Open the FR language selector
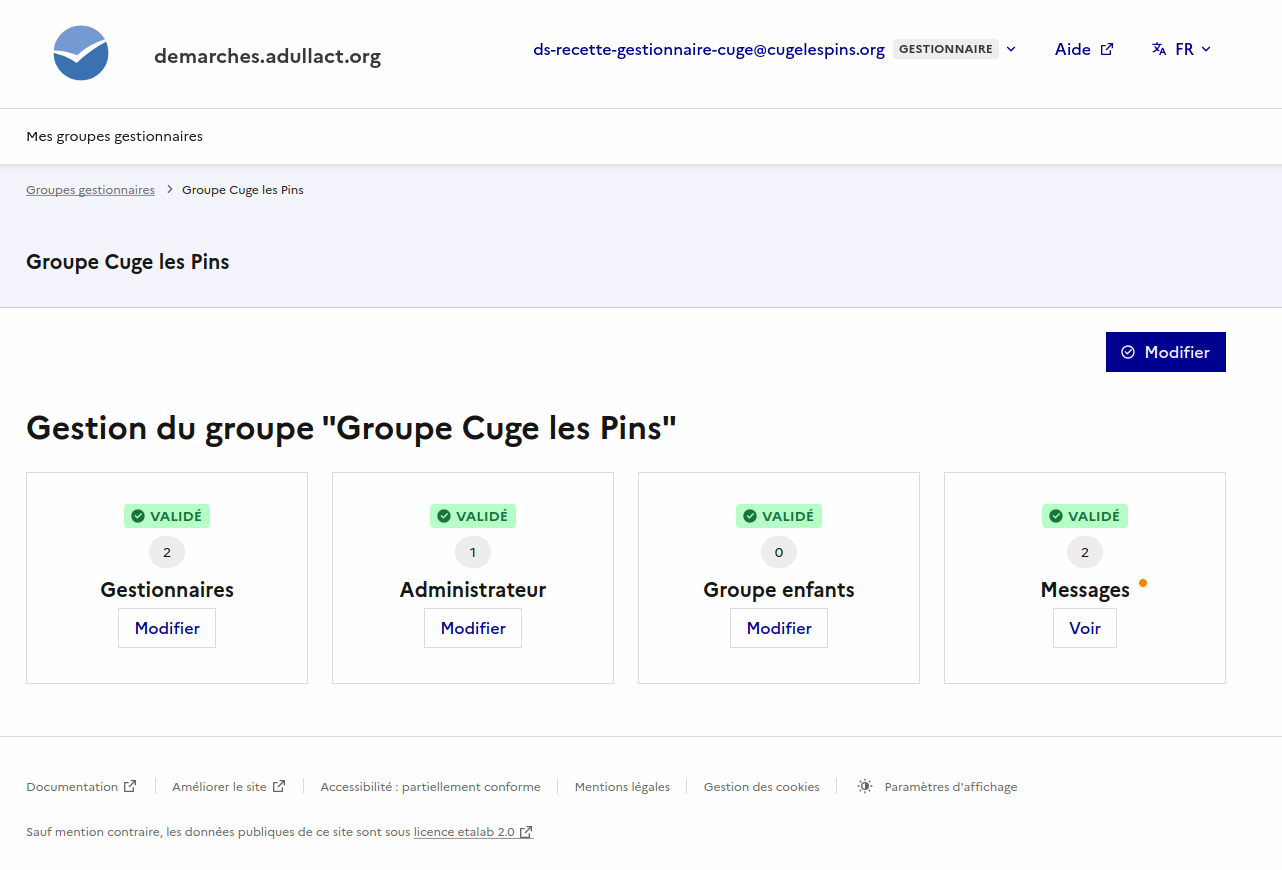This screenshot has width=1282, height=870. [x=1181, y=49]
